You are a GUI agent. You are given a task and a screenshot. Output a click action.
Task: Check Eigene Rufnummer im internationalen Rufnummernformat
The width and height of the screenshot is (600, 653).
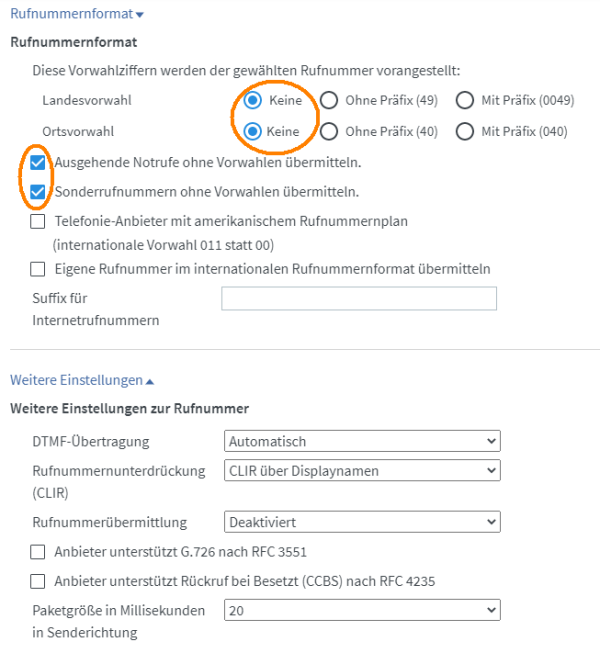[37, 269]
